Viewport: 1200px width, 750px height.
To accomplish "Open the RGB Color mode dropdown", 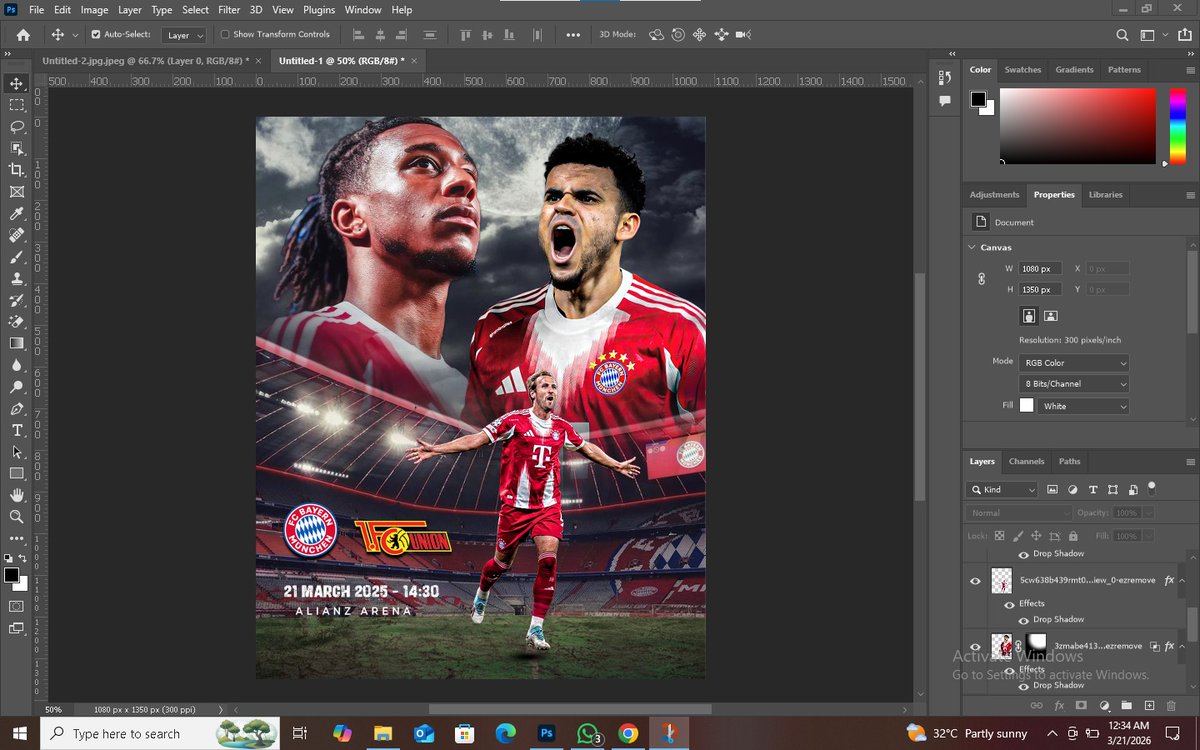I will (x=1074, y=363).
